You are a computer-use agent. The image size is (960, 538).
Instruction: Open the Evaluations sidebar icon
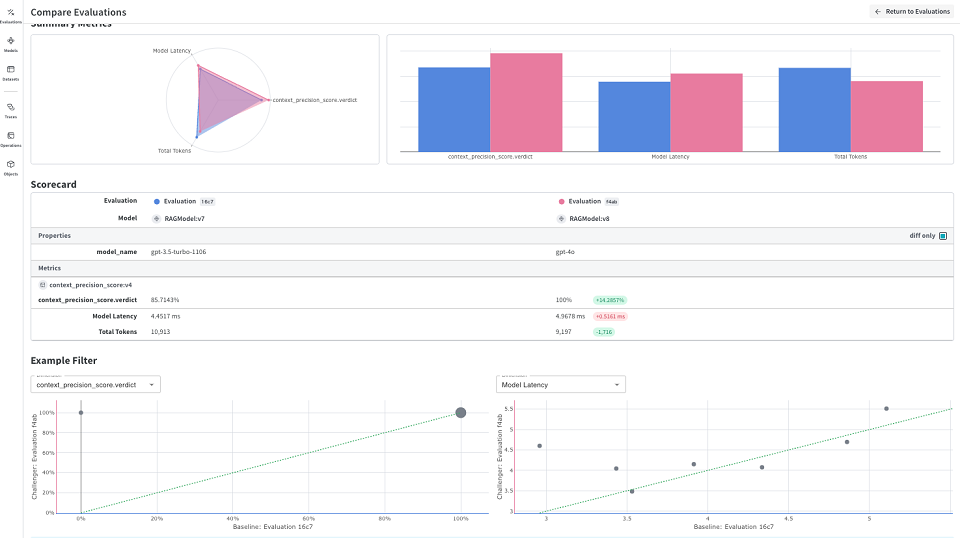[11, 13]
